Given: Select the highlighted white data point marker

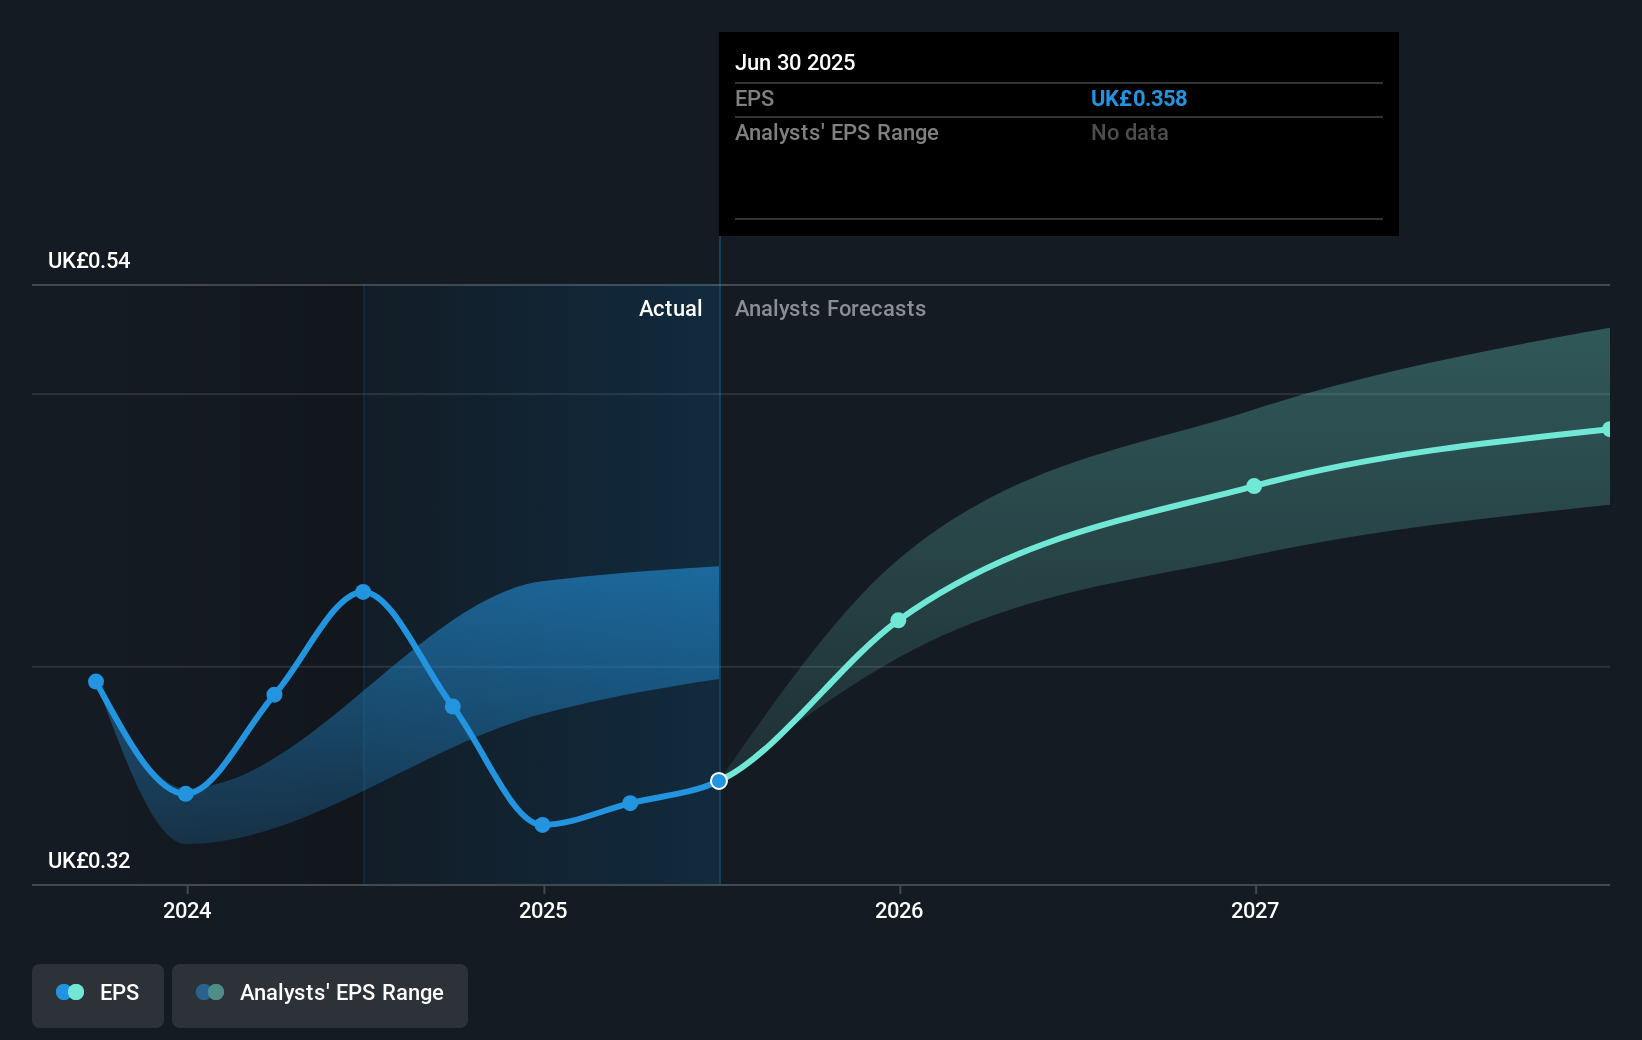Looking at the screenshot, I should click(x=719, y=781).
